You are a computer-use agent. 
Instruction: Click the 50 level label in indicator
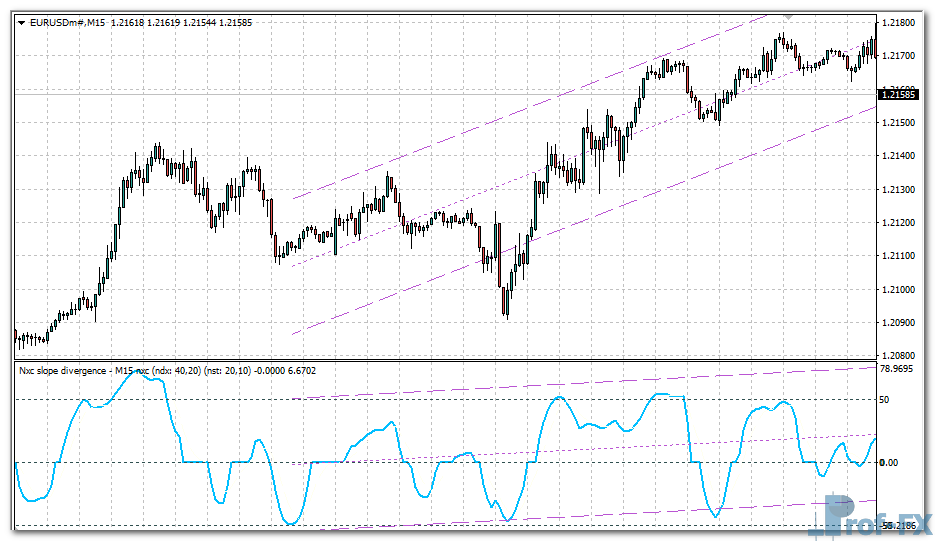(x=885, y=400)
